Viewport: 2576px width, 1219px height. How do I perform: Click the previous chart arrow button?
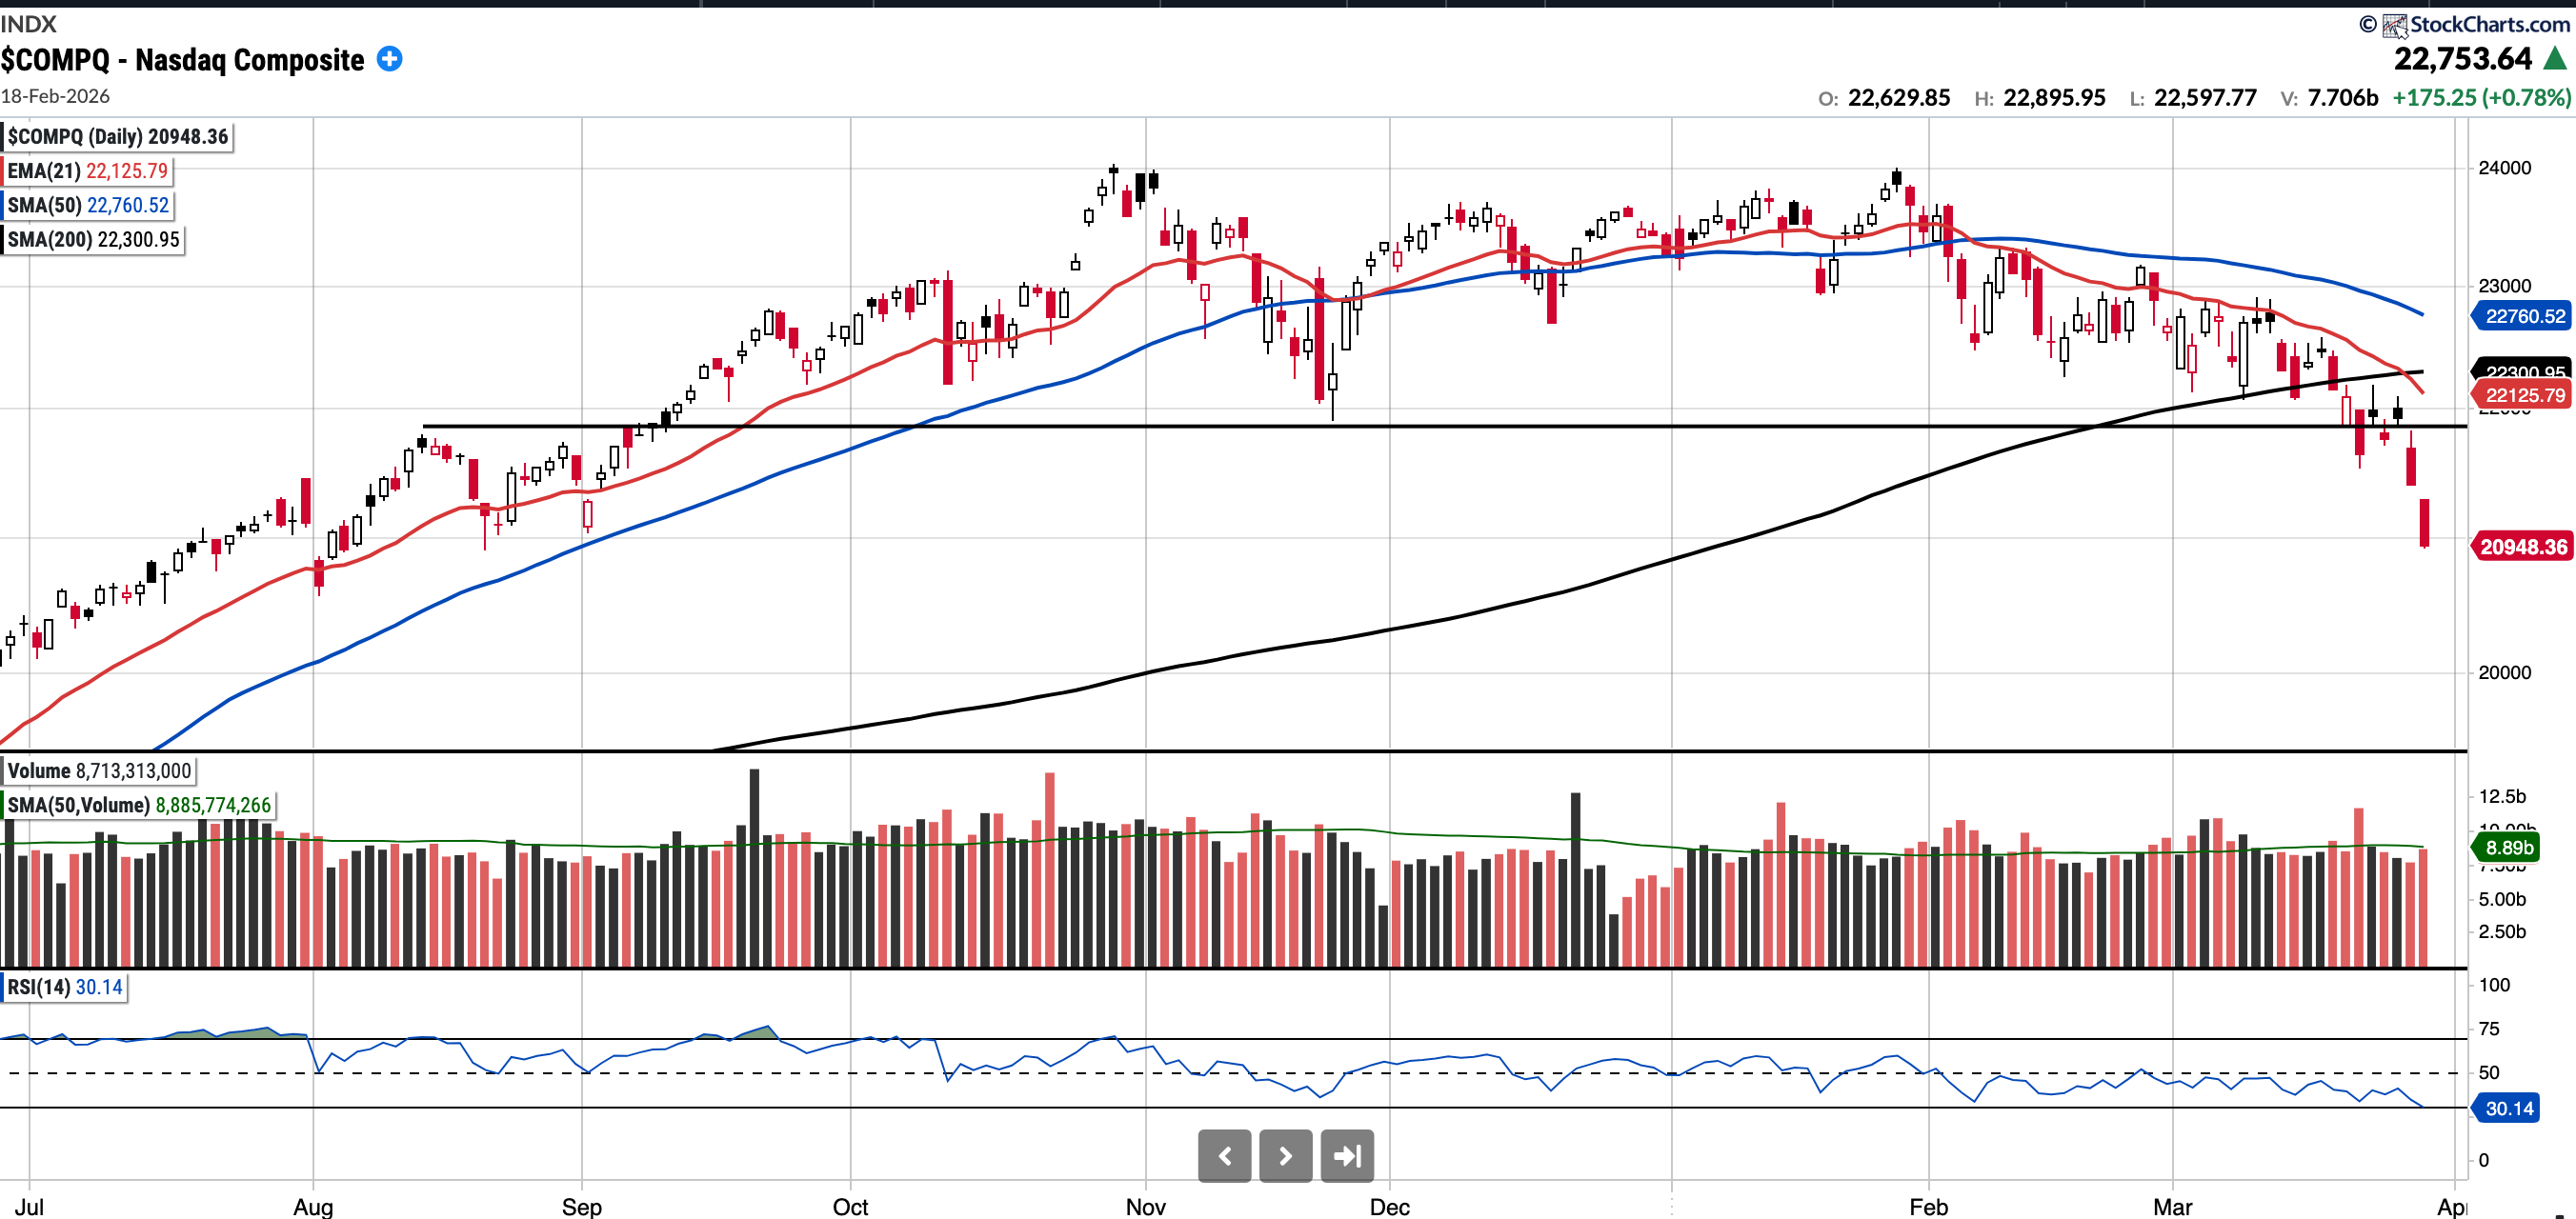pos(1224,1156)
